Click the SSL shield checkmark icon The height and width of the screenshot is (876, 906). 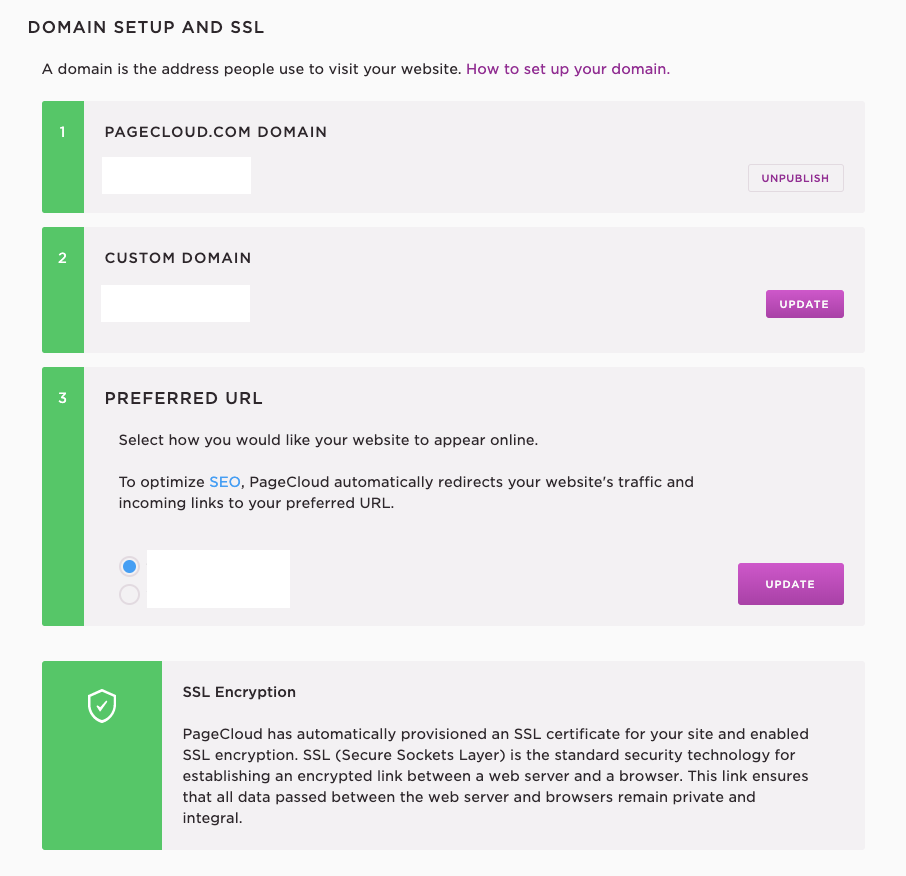pyautogui.click(x=102, y=706)
